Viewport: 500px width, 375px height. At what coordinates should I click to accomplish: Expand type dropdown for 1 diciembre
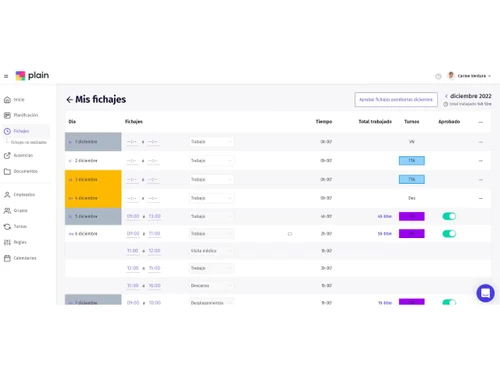pyautogui.click(x=211, y=142)
